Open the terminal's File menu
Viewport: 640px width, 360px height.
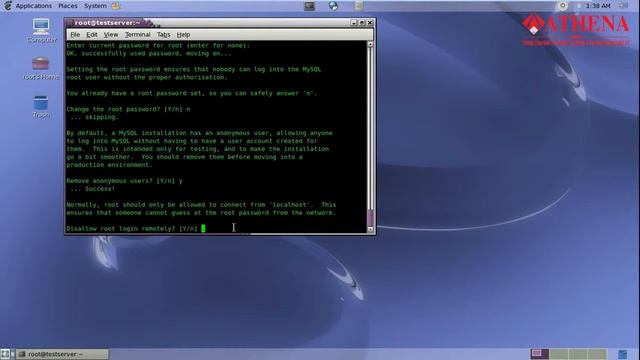[x=75, y=35]
